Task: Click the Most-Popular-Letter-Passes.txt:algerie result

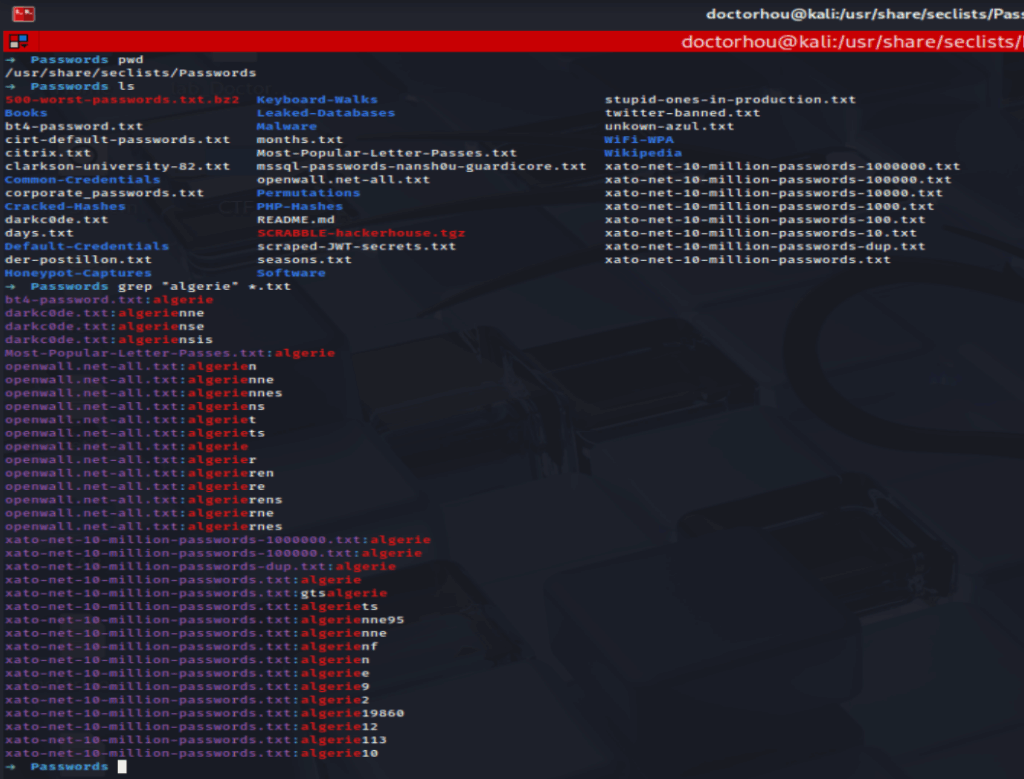Action: coord(170,353)
